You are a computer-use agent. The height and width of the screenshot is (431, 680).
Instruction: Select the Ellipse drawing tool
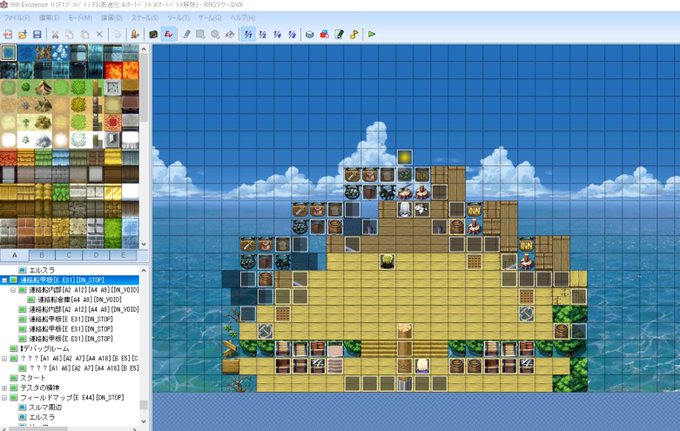point(215,34)
